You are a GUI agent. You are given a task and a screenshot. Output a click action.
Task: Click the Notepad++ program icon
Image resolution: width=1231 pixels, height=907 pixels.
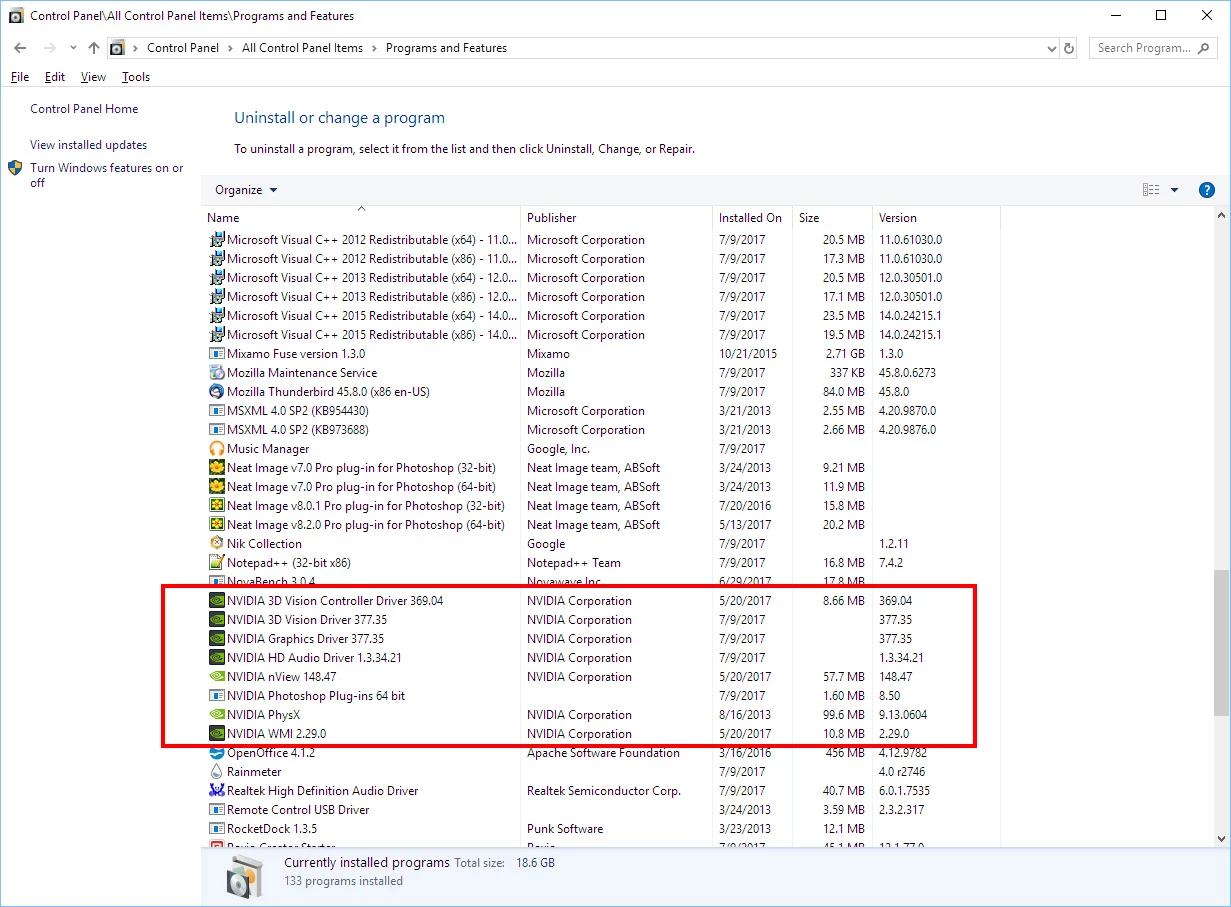217,563
